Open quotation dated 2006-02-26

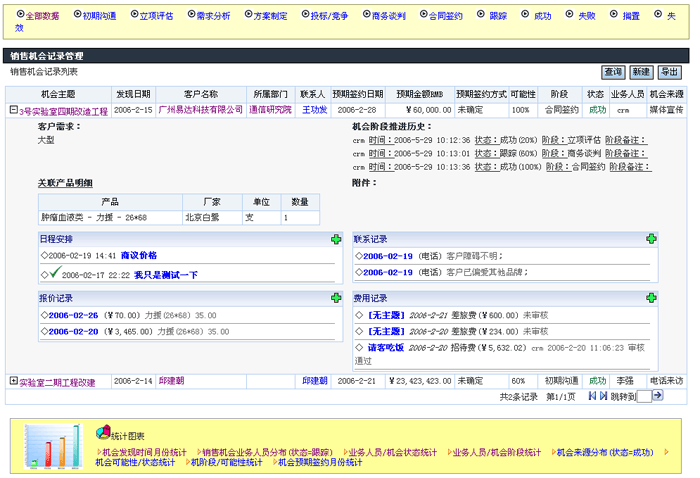click(73, 316)
